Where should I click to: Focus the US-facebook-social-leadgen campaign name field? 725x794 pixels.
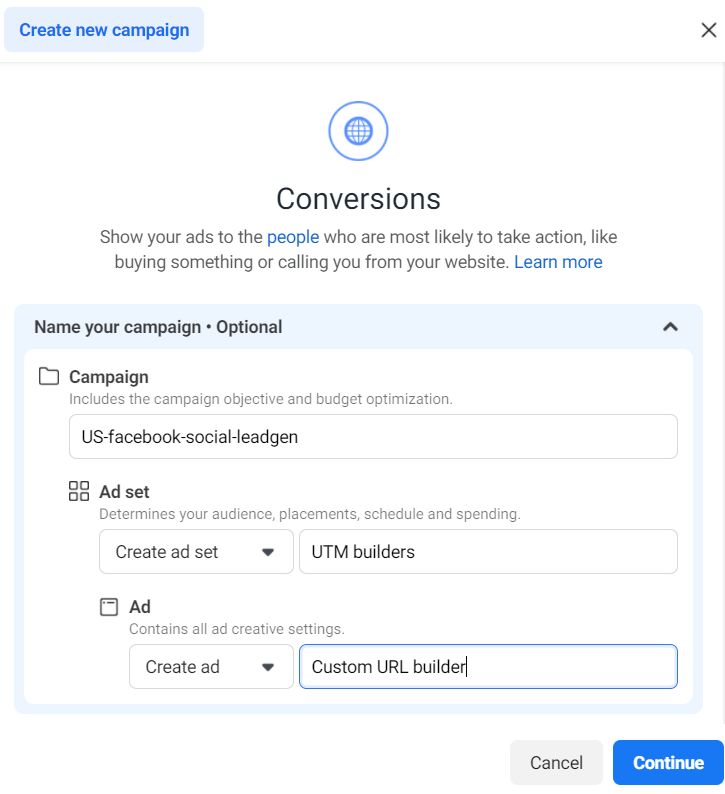[x=373, y=437]
